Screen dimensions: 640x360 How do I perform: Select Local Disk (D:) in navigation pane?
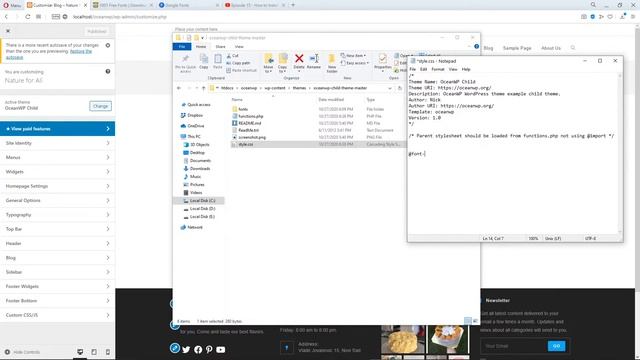point(202,209)
